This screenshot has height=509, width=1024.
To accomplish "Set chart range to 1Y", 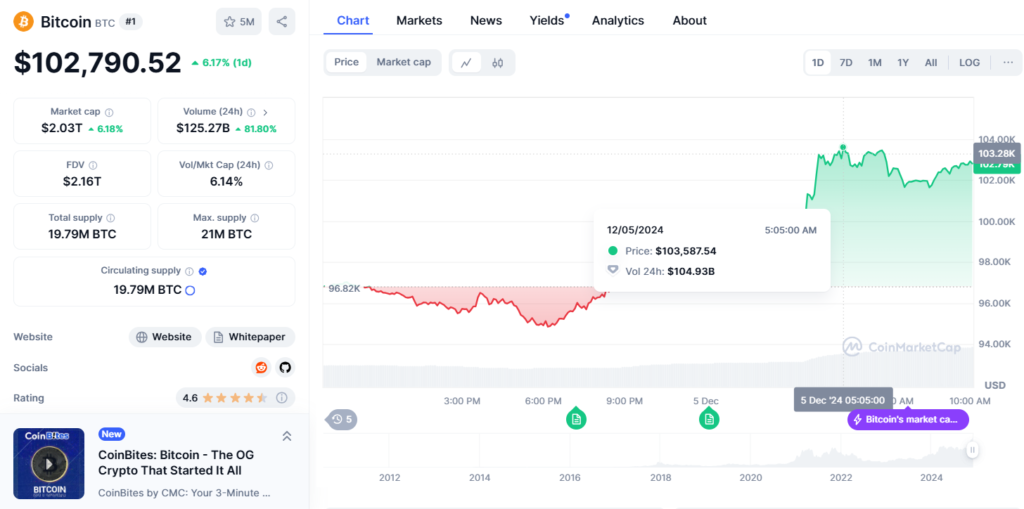I will [903, 63].
